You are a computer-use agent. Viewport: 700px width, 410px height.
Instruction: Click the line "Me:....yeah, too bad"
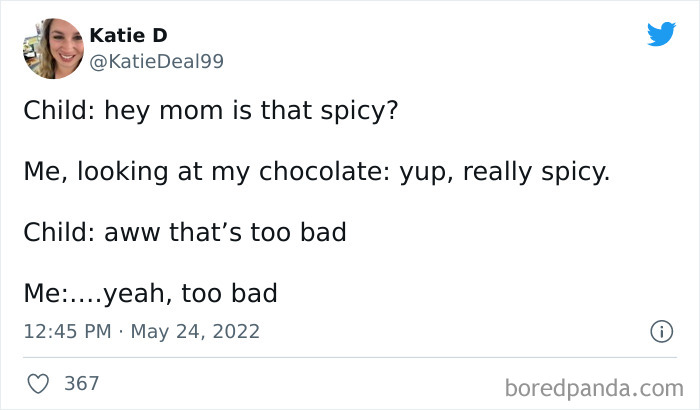pos(150,294)
